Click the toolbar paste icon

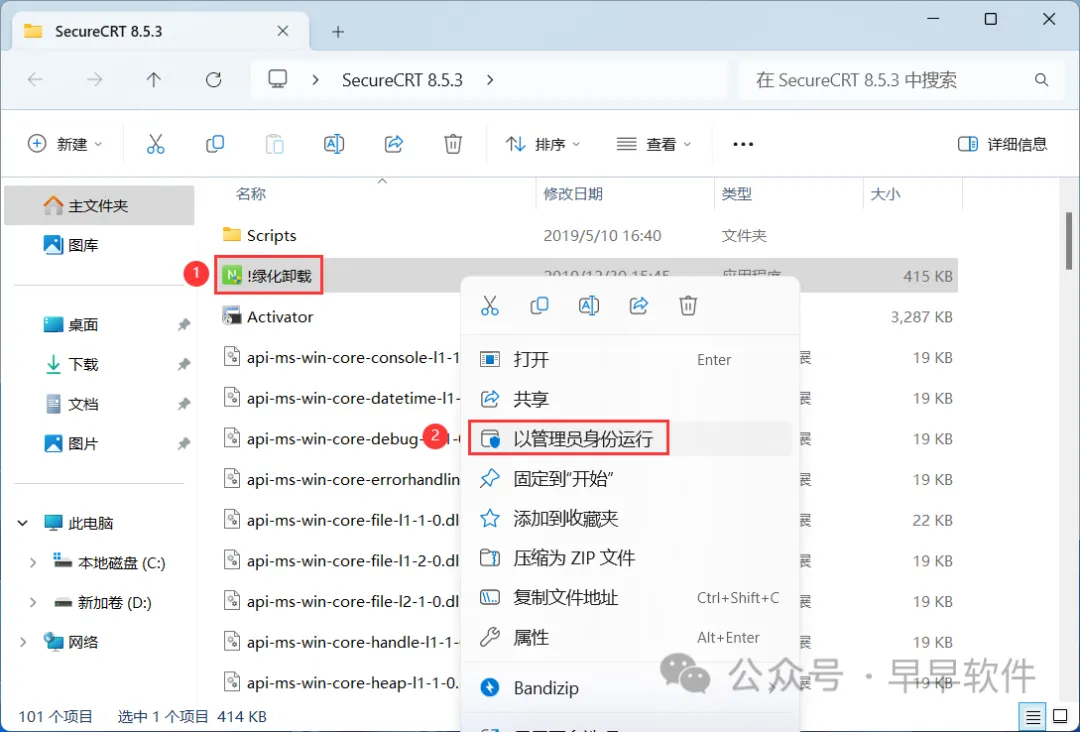[x=274, y=144]
